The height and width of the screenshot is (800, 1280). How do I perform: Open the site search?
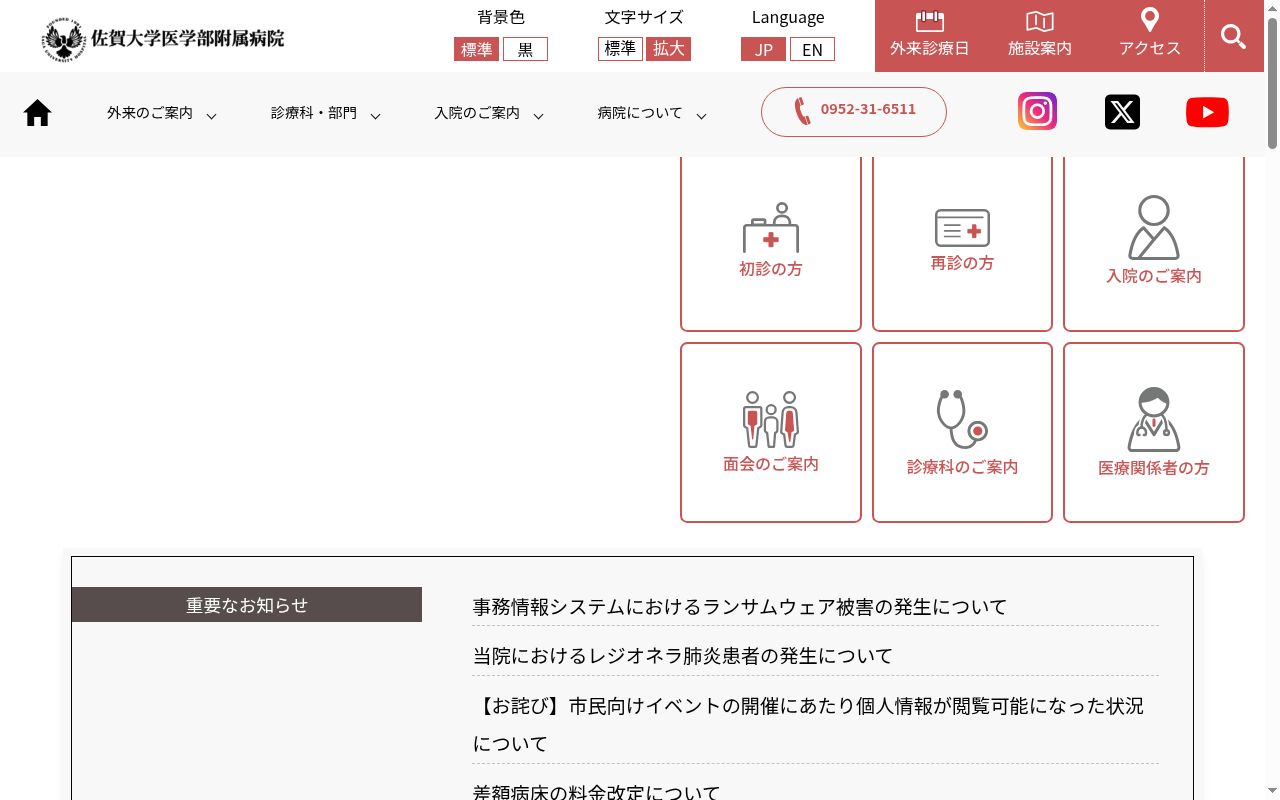pos(1233,36)
